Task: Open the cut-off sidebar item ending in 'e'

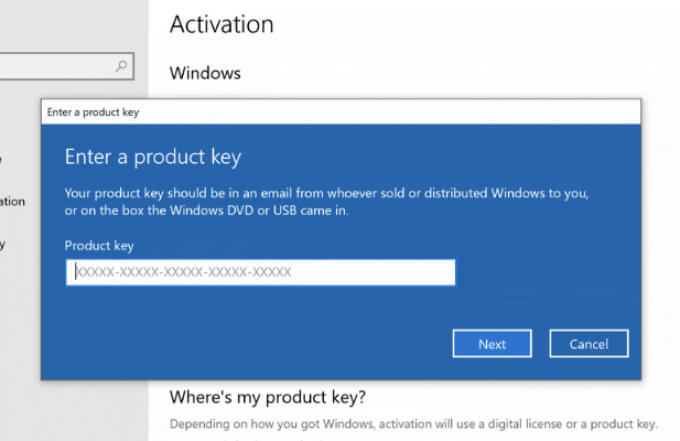Action: coord(2,158)
